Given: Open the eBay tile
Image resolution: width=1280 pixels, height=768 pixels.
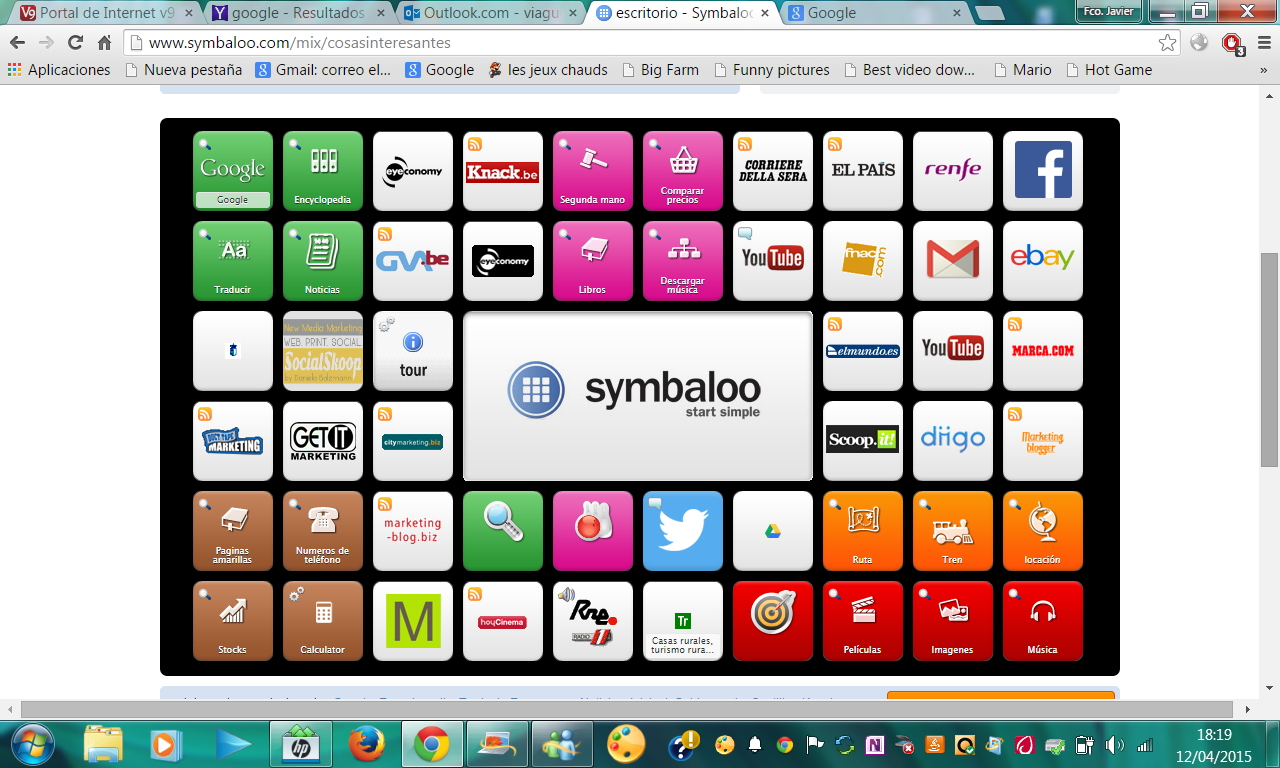Looking at the screenshot, I should (x=1042, y=261).
